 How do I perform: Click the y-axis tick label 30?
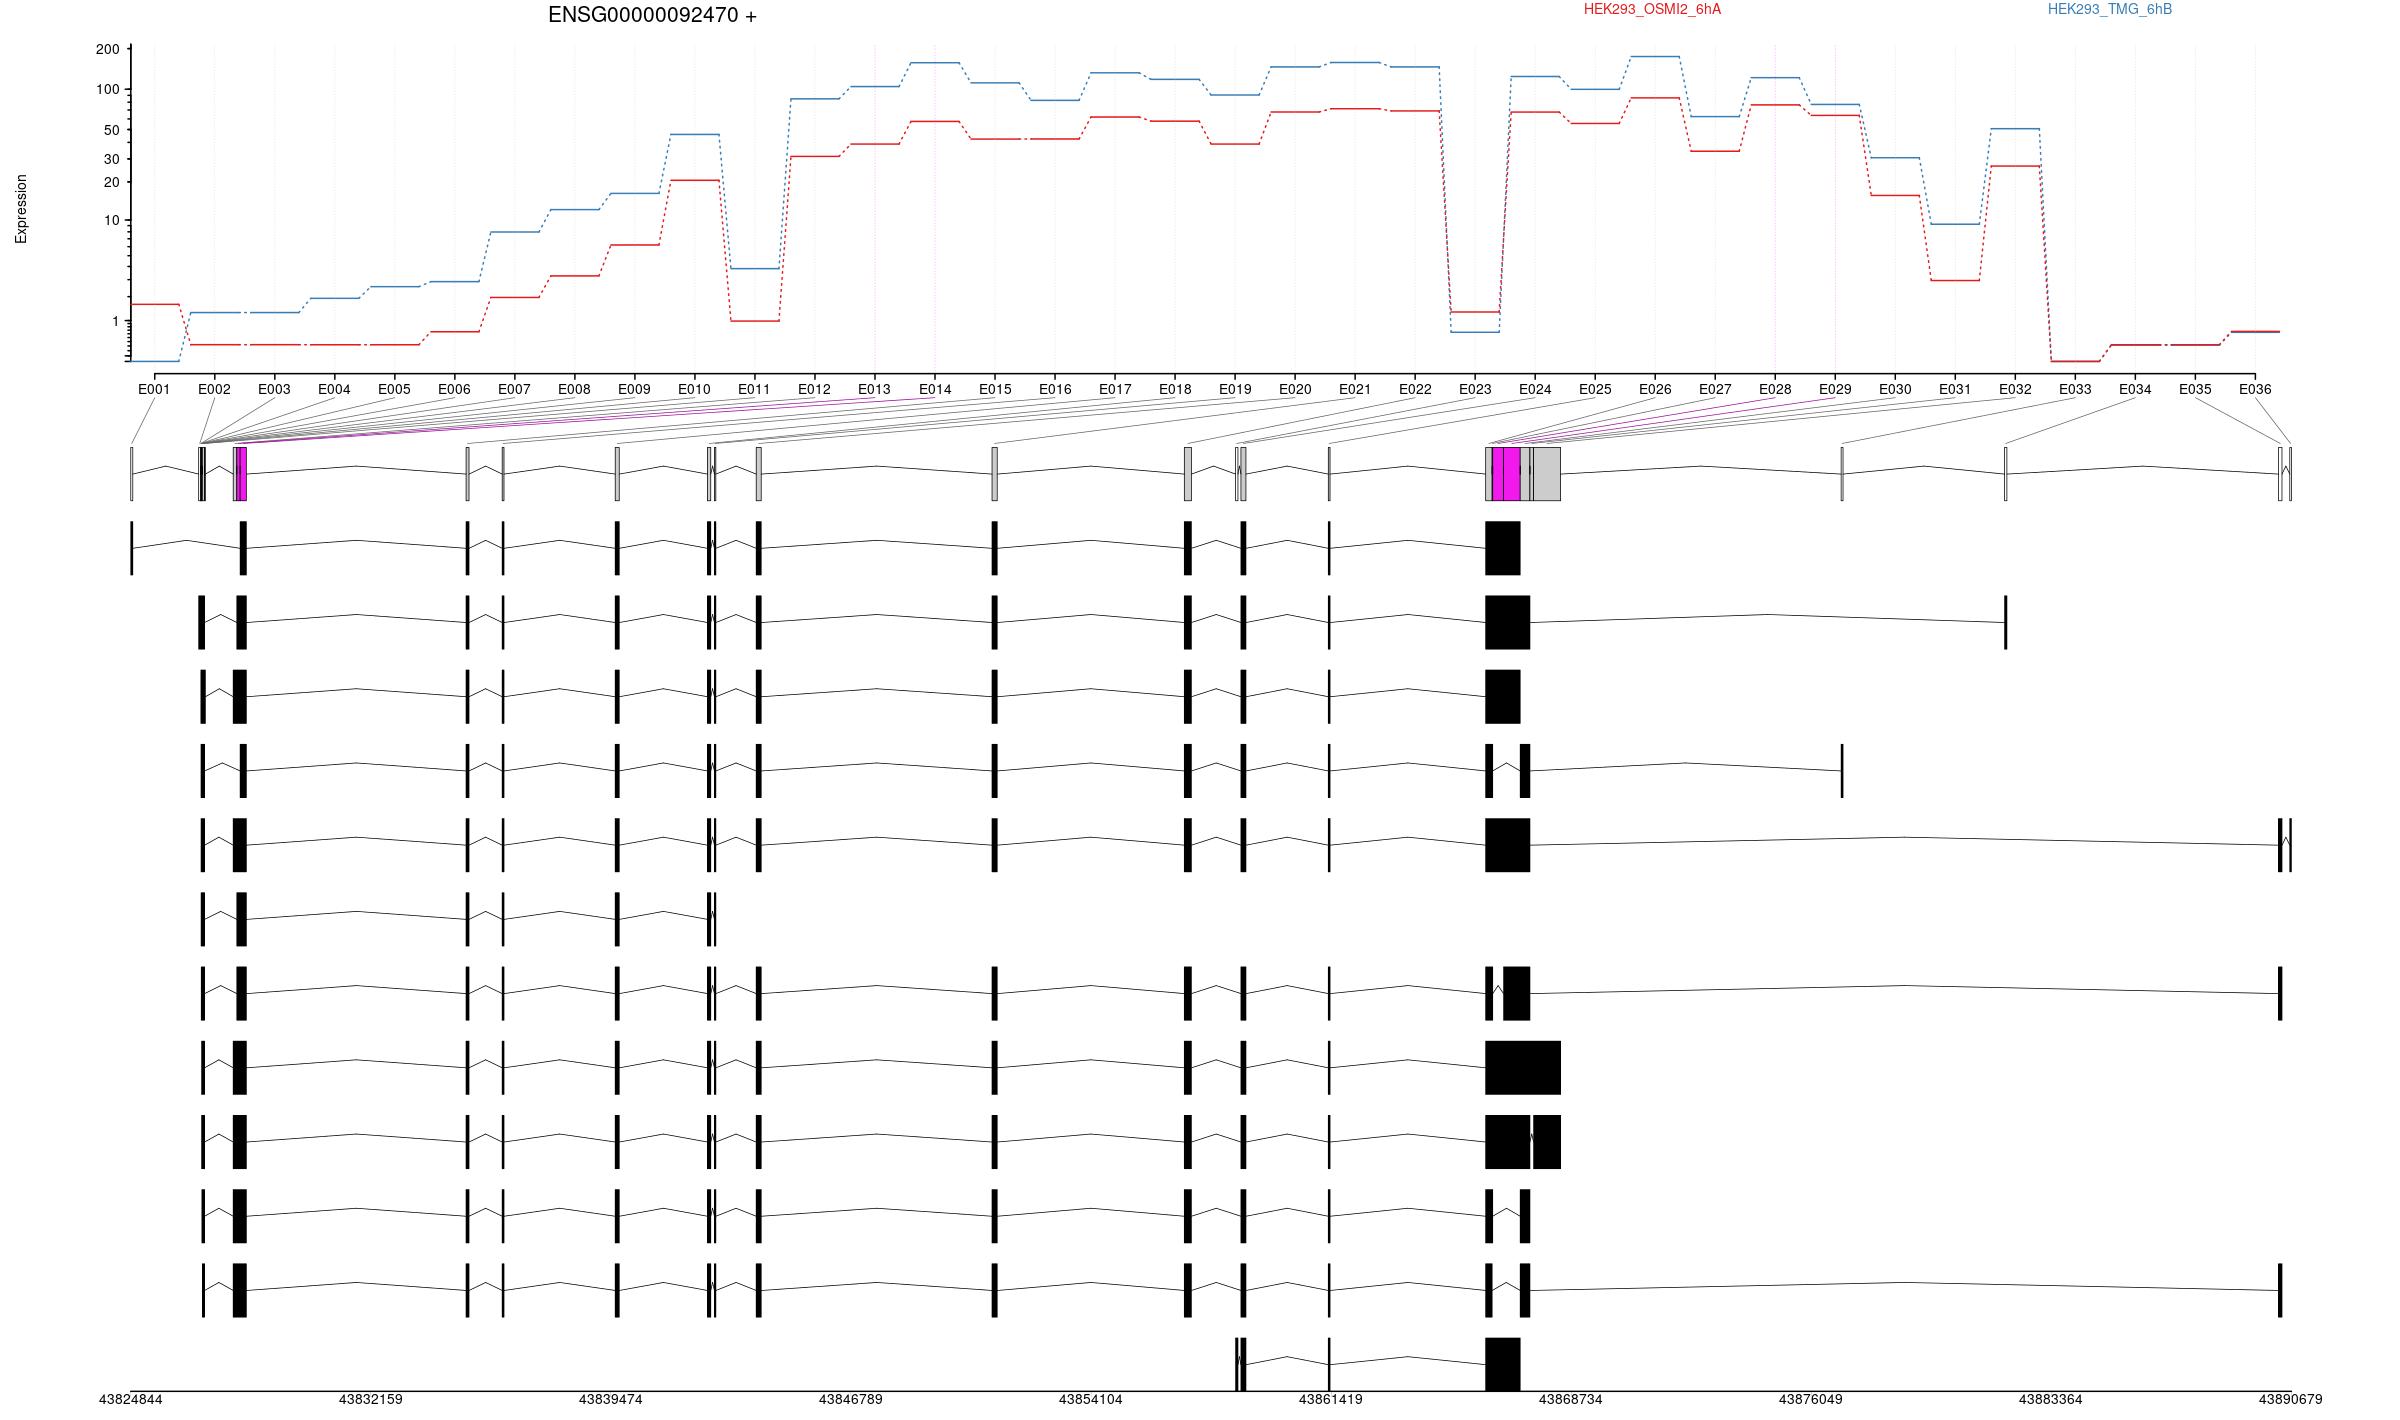112,159
